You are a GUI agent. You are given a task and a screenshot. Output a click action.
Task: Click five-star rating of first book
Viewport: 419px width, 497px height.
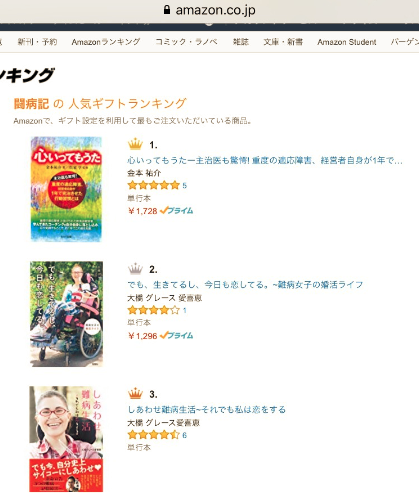point(154,185)
